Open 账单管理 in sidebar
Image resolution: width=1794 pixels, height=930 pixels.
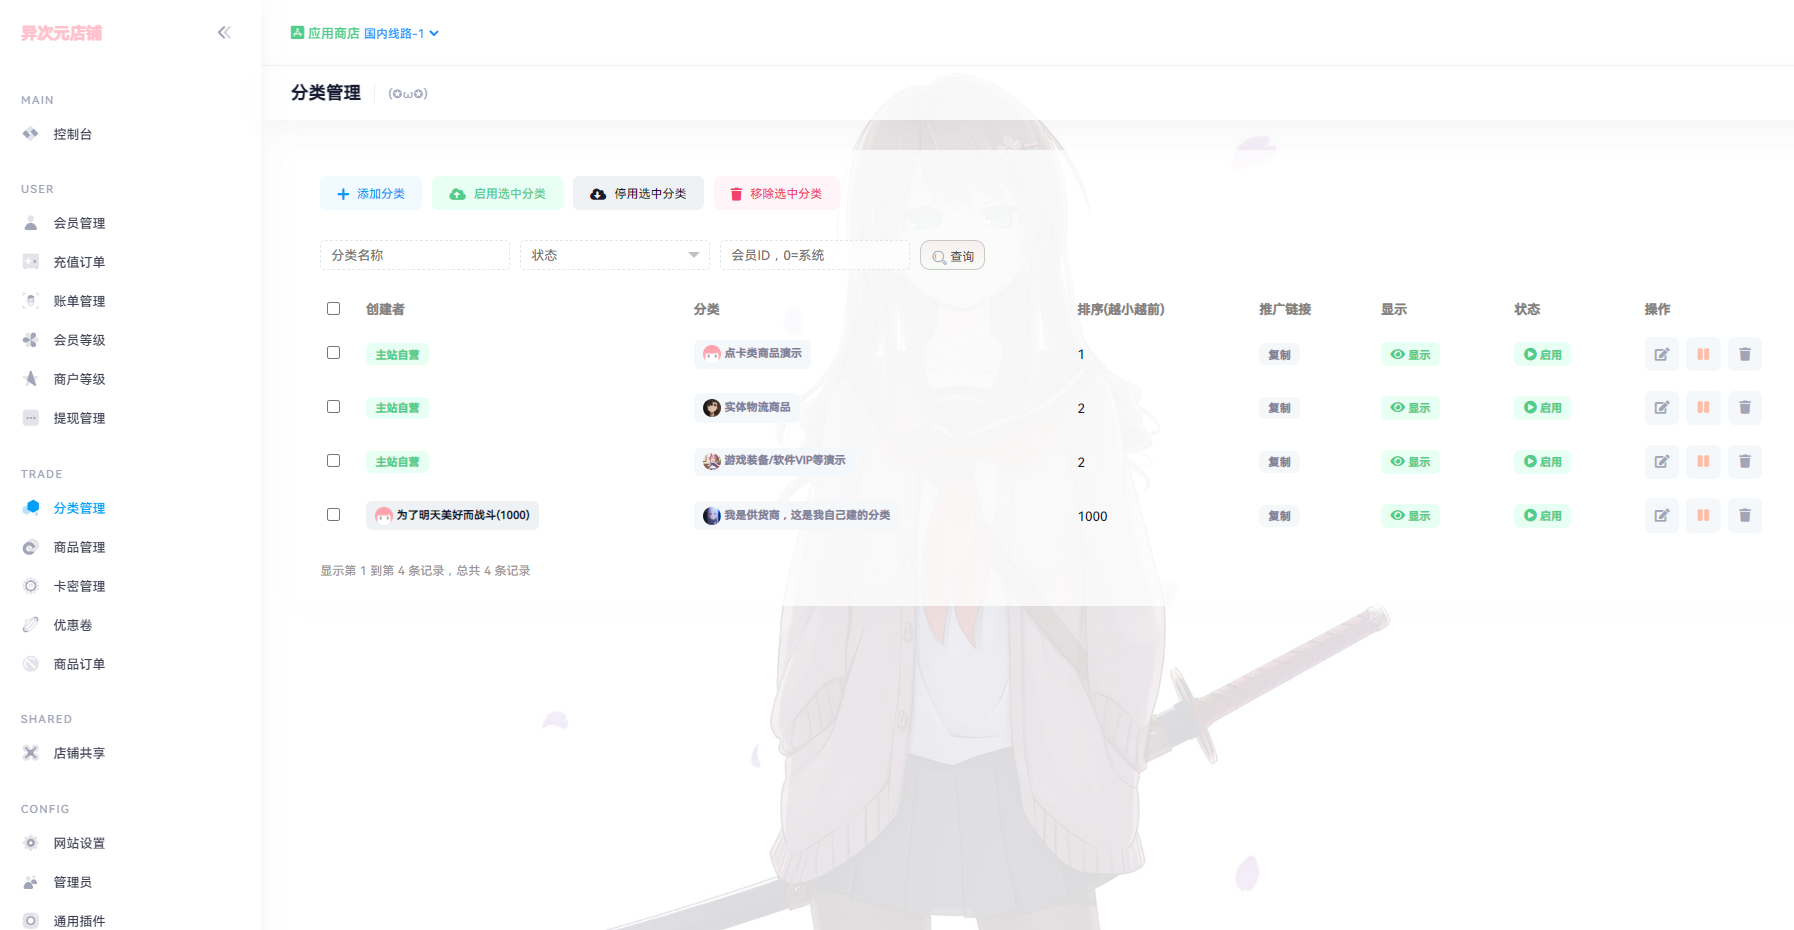point(79,301)
